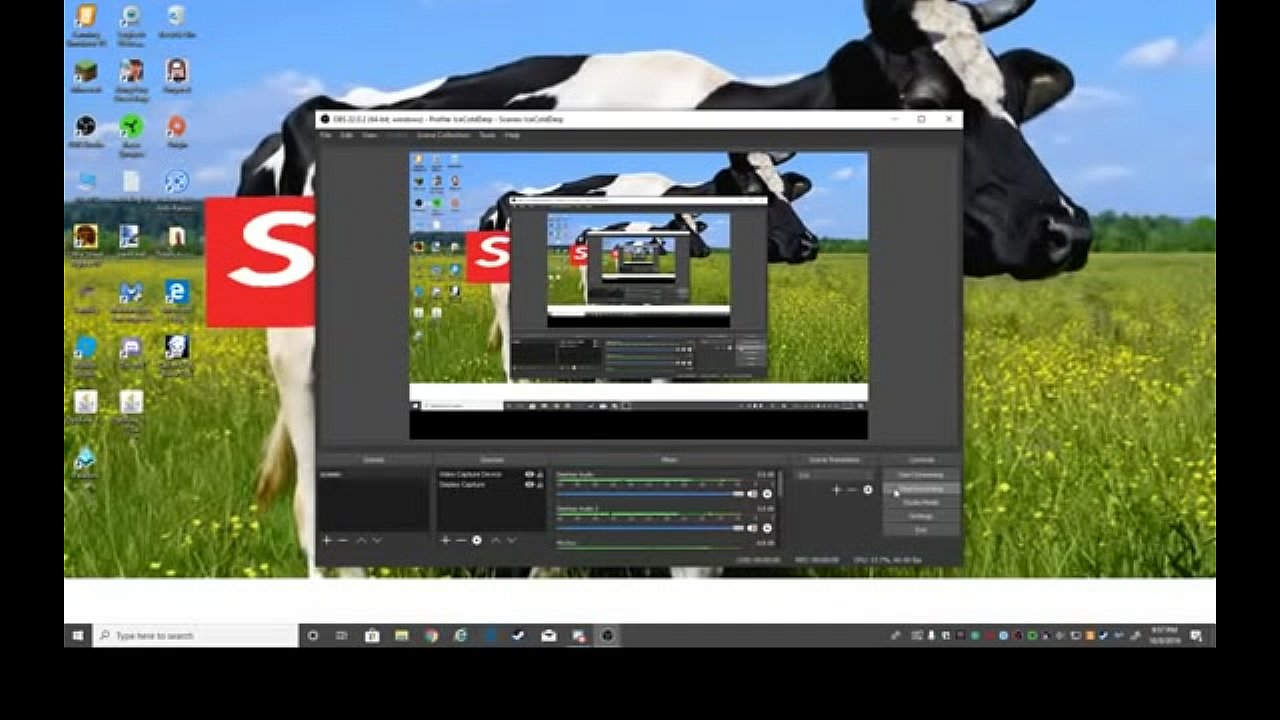Open Desktop Audio settings gear in Mixer
This screenshot has width=1280, height=720.
[x=768, y=494]
